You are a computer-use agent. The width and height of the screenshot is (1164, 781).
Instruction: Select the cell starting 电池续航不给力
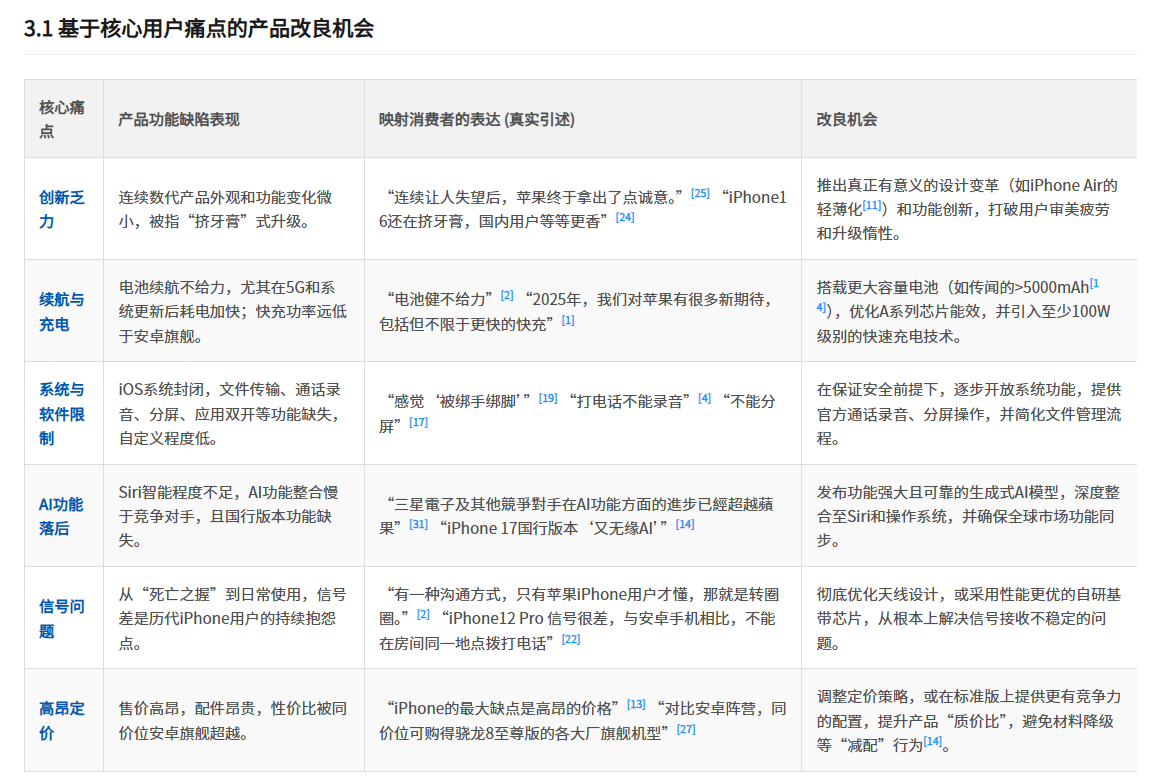coord(234,312)
